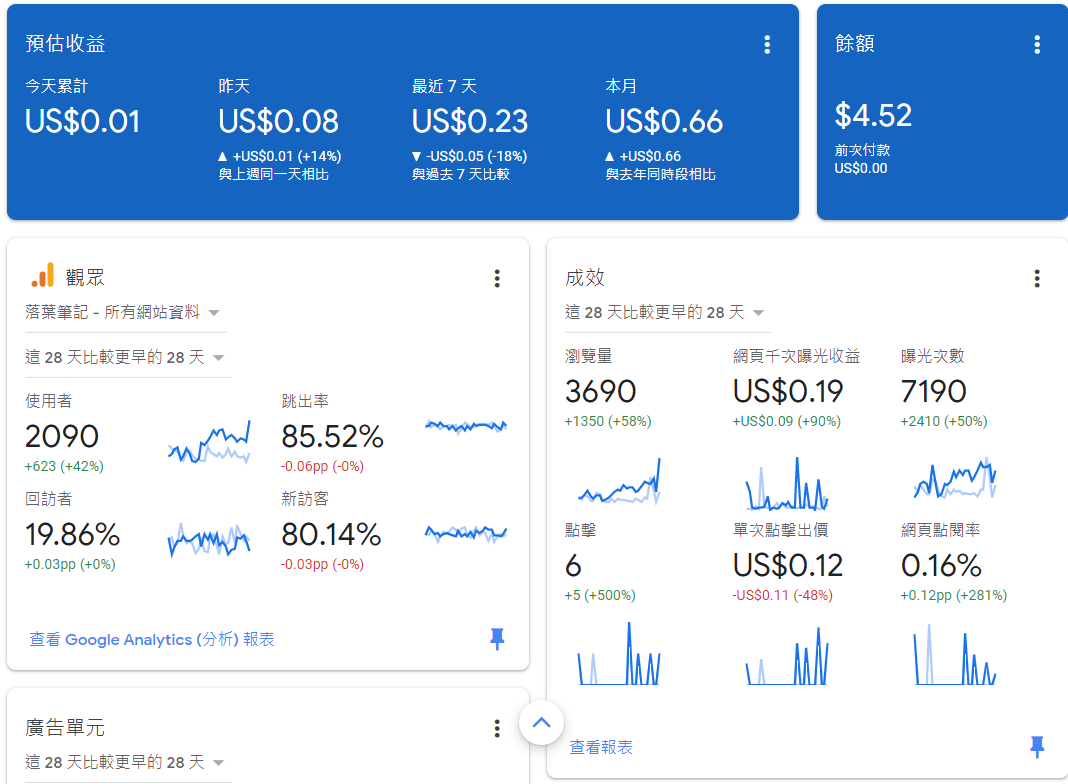The width and height of the screenshot is (1068, 784).
Task: Click the 餘額 amount $4.52
Action: [873, 115]
